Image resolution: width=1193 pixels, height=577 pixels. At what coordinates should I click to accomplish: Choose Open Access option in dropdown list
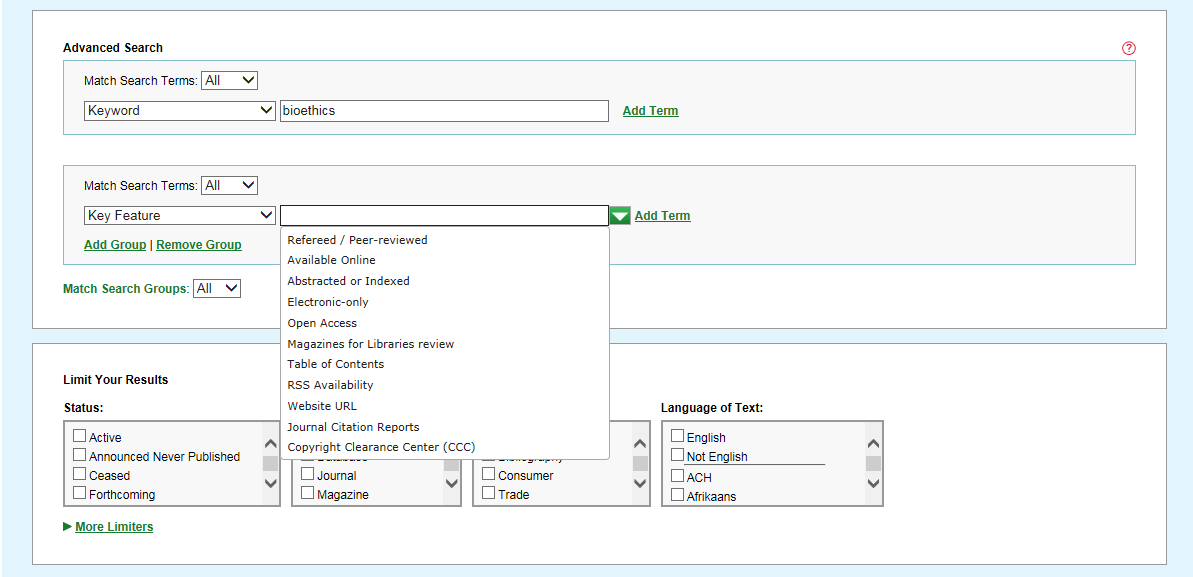tap(322, 323)
